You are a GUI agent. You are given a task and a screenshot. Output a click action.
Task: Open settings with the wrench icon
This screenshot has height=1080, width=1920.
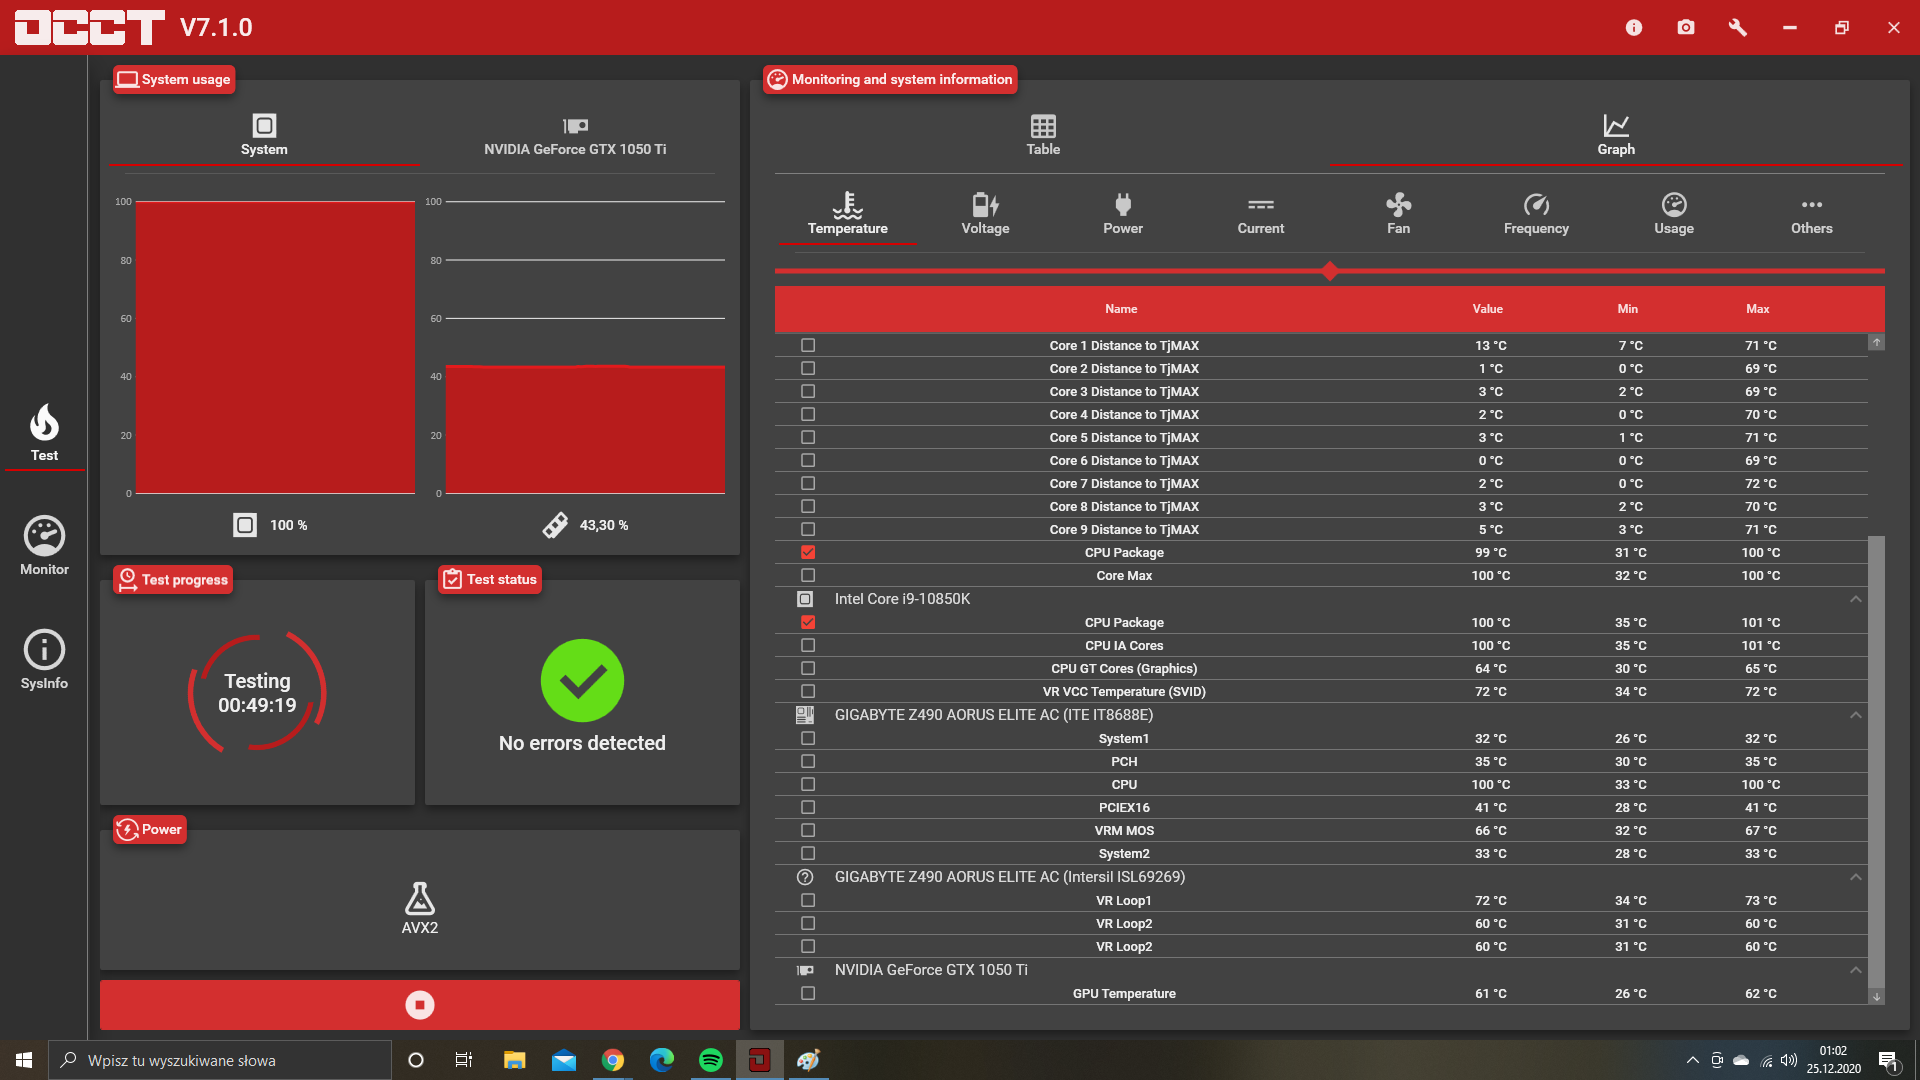(x=1738, y=28)
